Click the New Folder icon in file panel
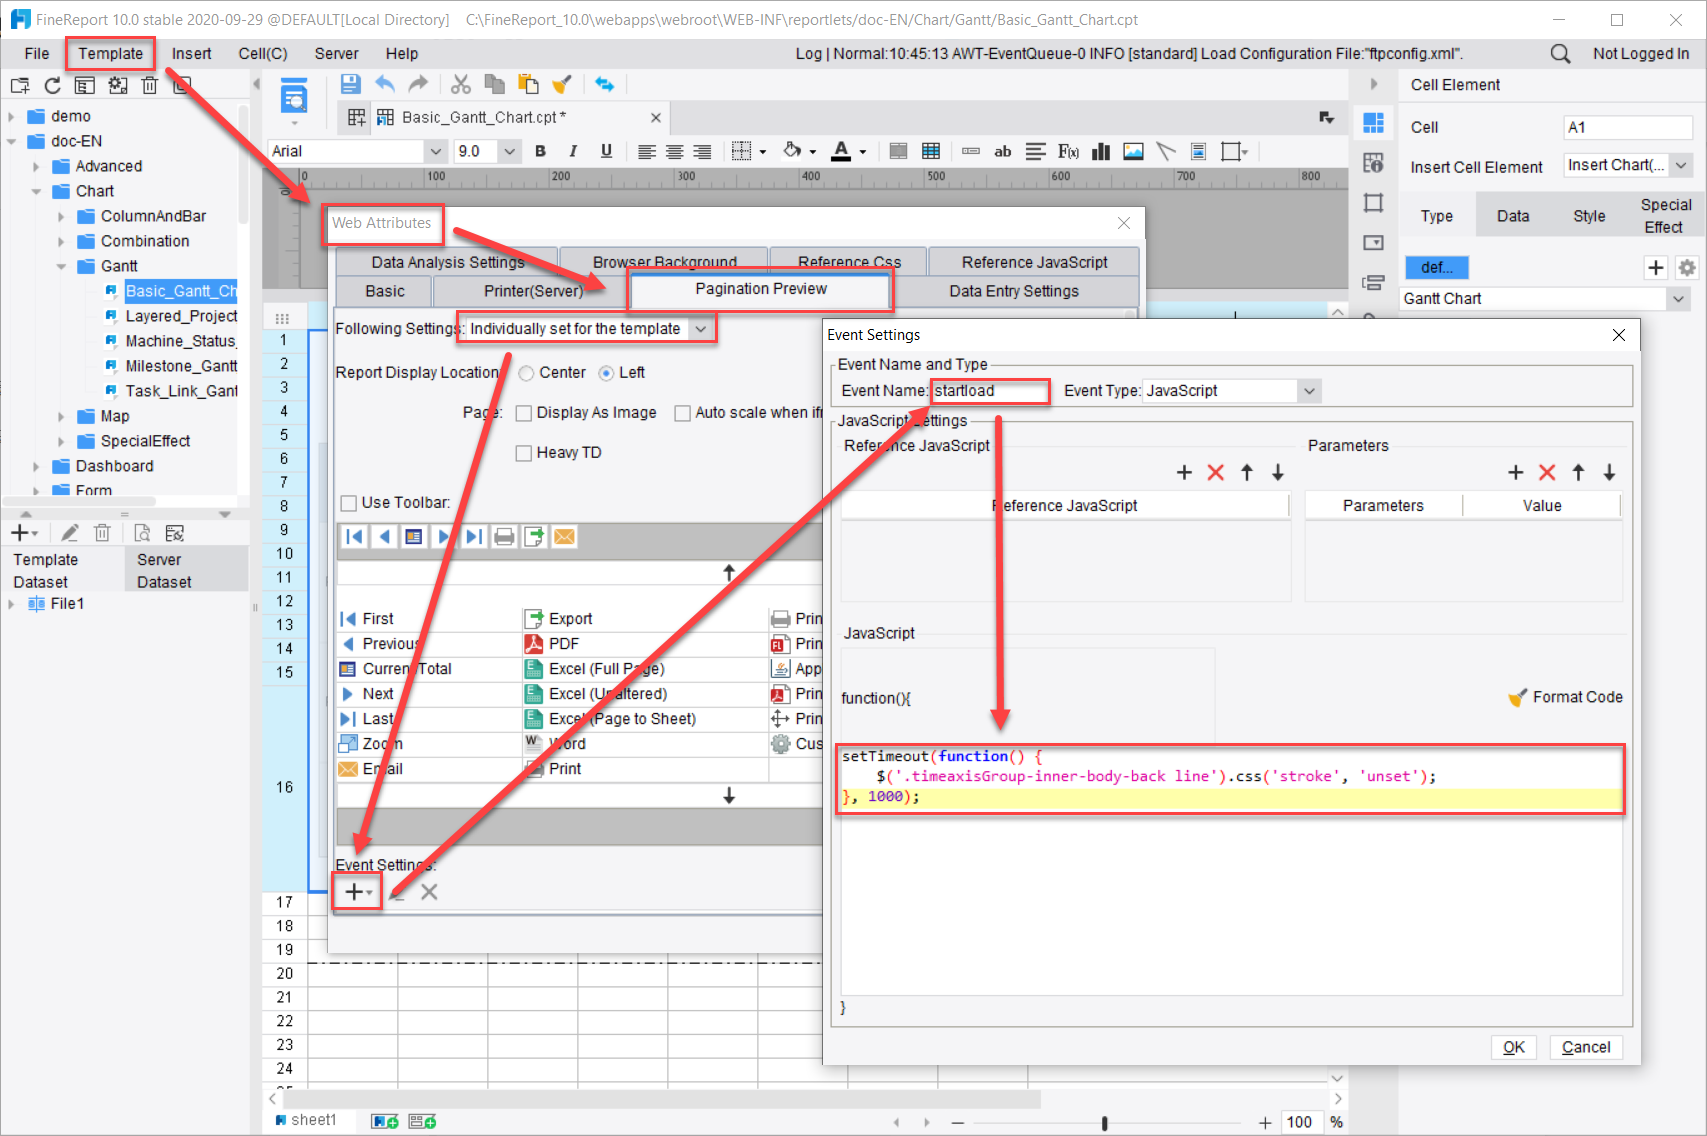The width and height of the screenshot is (1707, 1136). [x=20, y=86]
